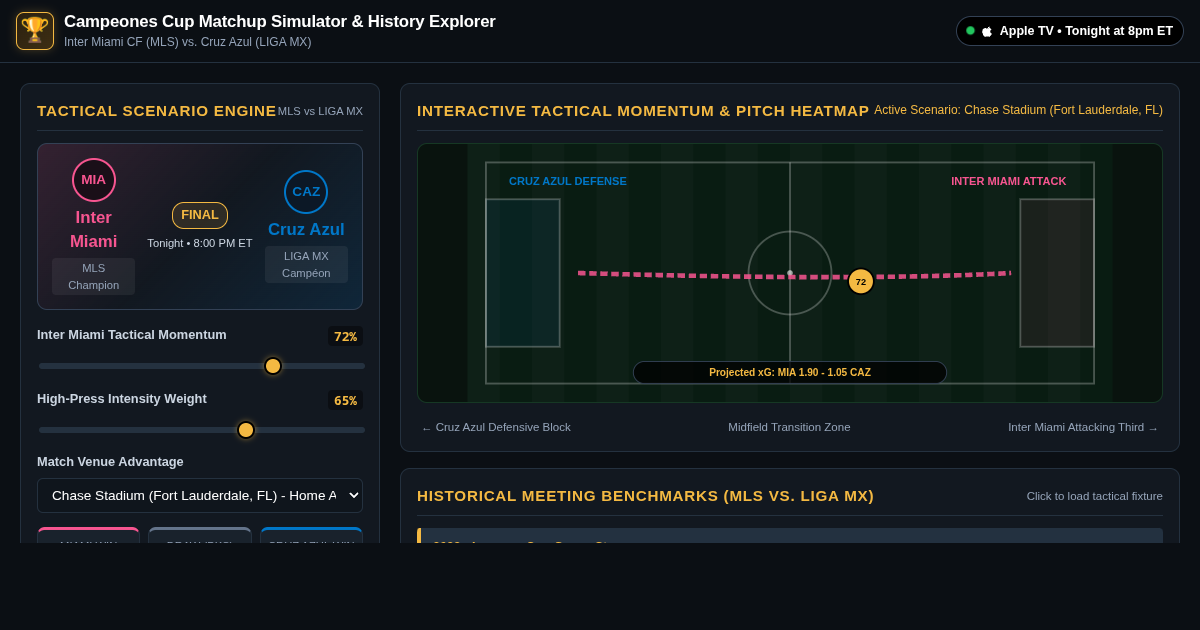Viewport: 1200px width, 630px height.
Task: Click the Historical Meeting Benchmarks heading
Action: [645, 496]
